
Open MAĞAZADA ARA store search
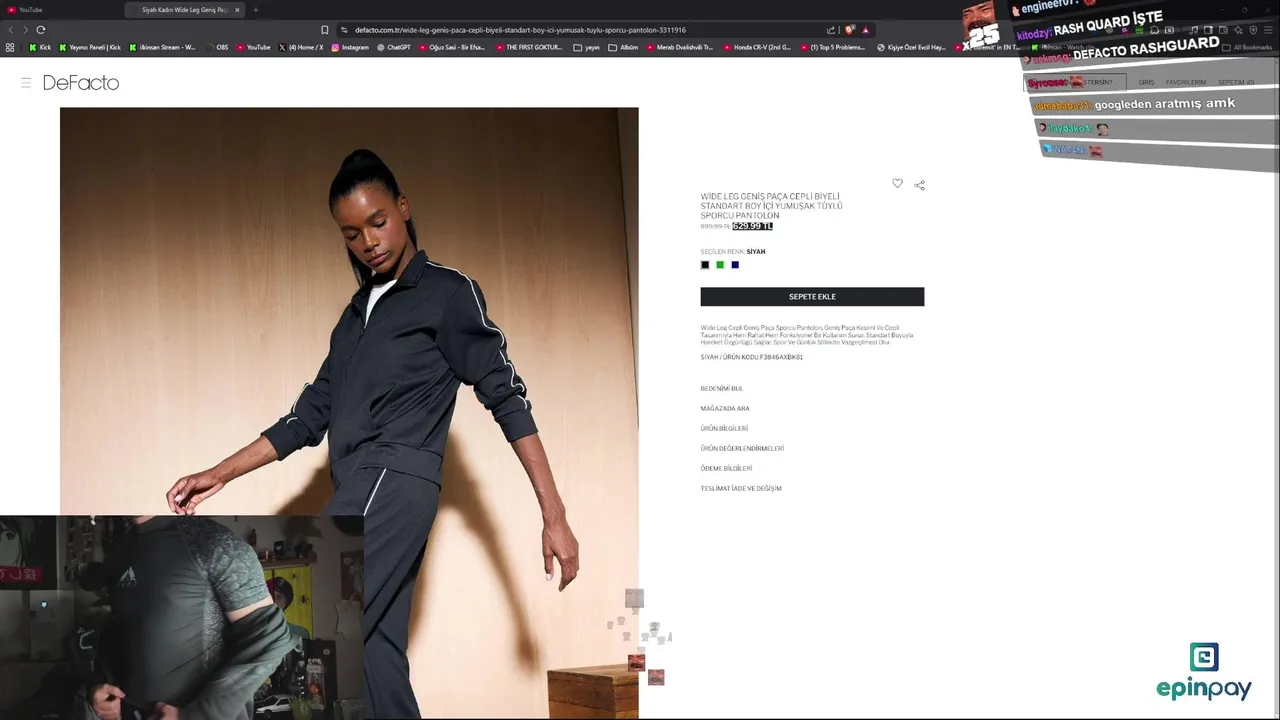tap(725, 409)
